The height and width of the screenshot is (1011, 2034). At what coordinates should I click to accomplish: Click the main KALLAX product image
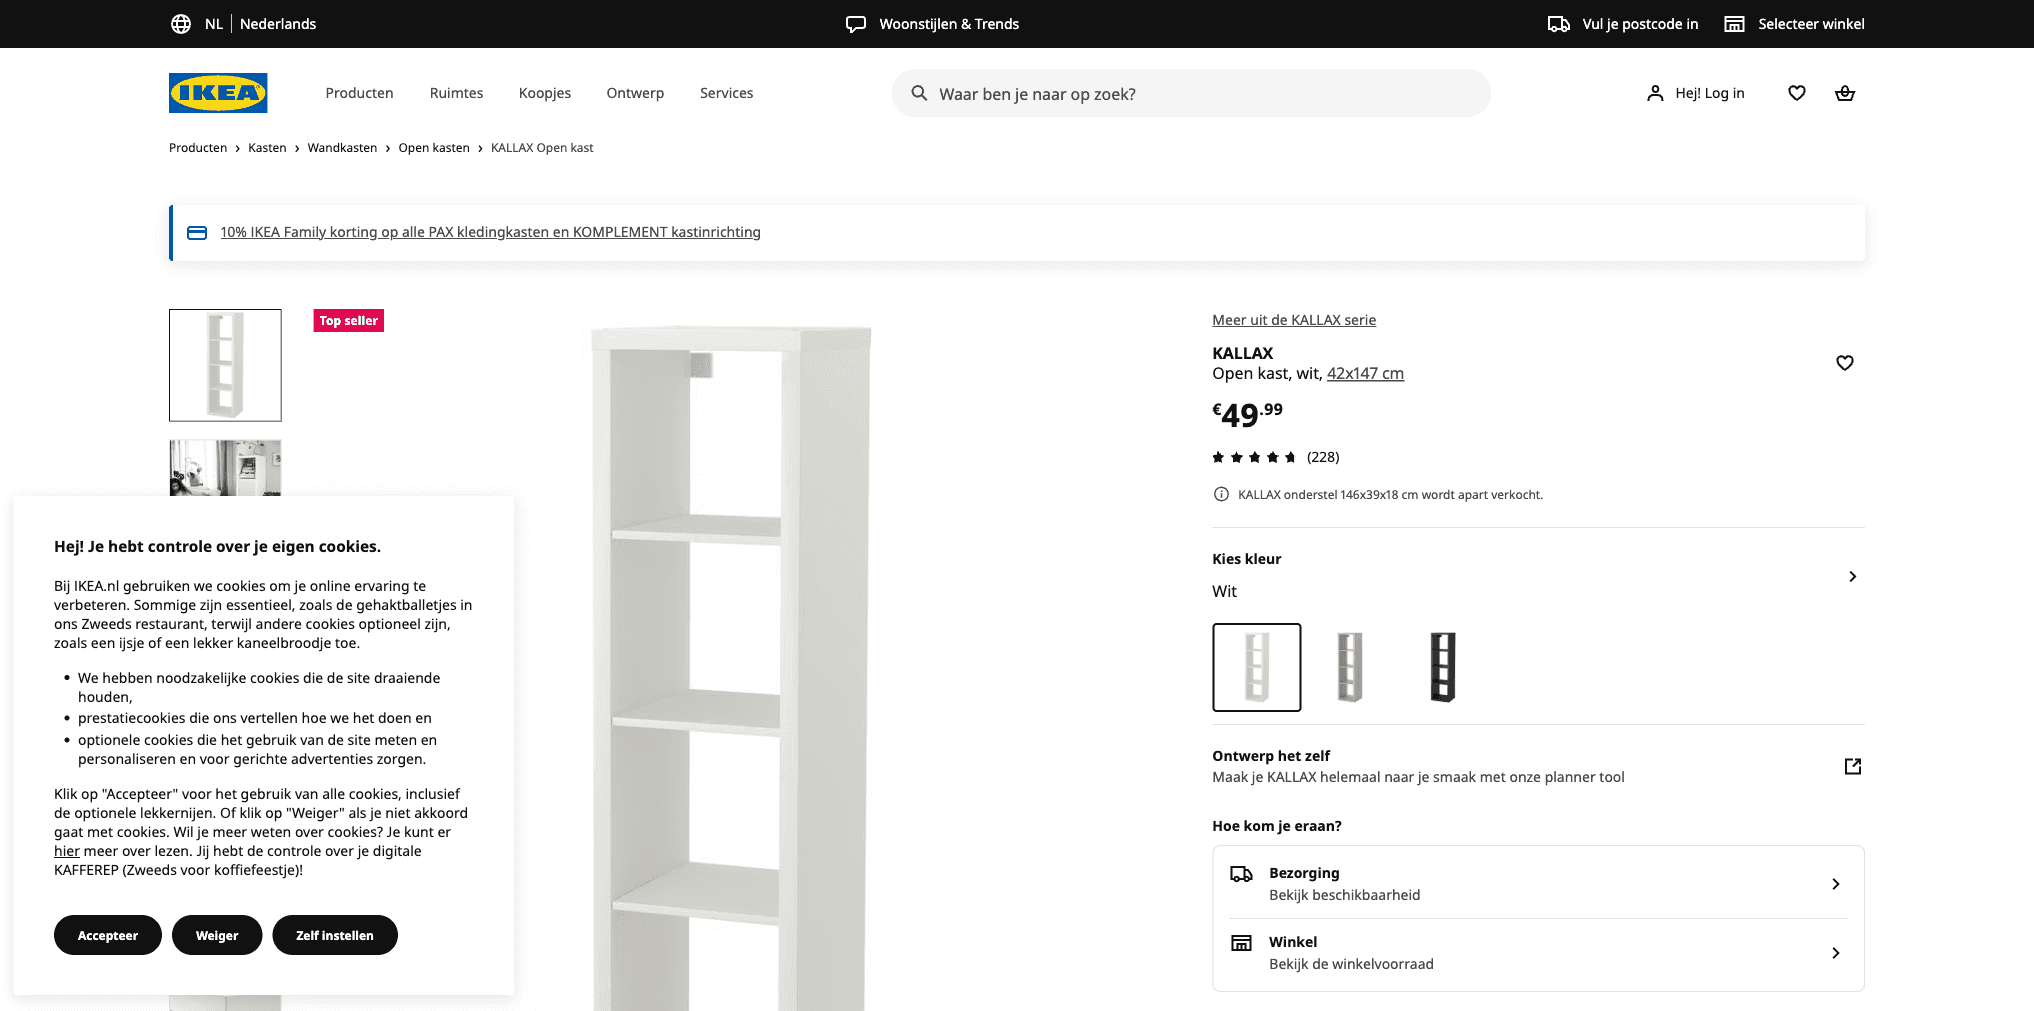tap(731, 668)
